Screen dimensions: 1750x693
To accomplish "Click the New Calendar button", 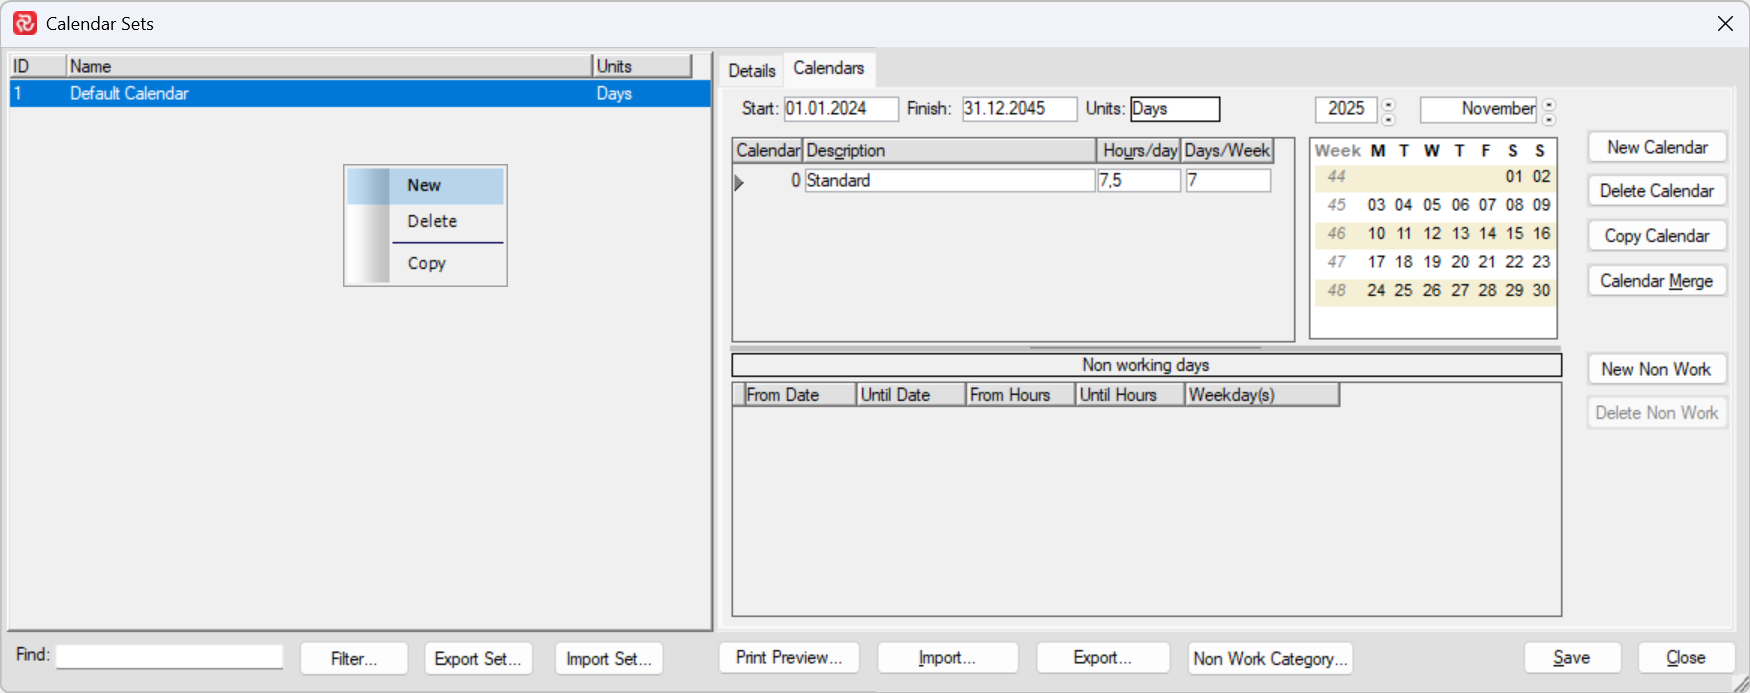I will (x=1657, y=147).
